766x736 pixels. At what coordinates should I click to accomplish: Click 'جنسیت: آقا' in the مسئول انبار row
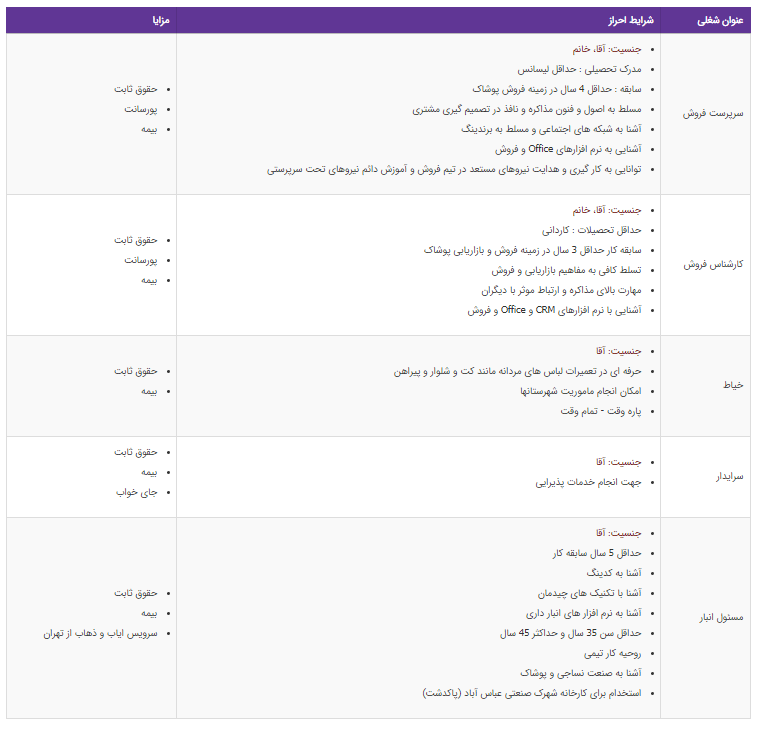(x=618, y=533)
